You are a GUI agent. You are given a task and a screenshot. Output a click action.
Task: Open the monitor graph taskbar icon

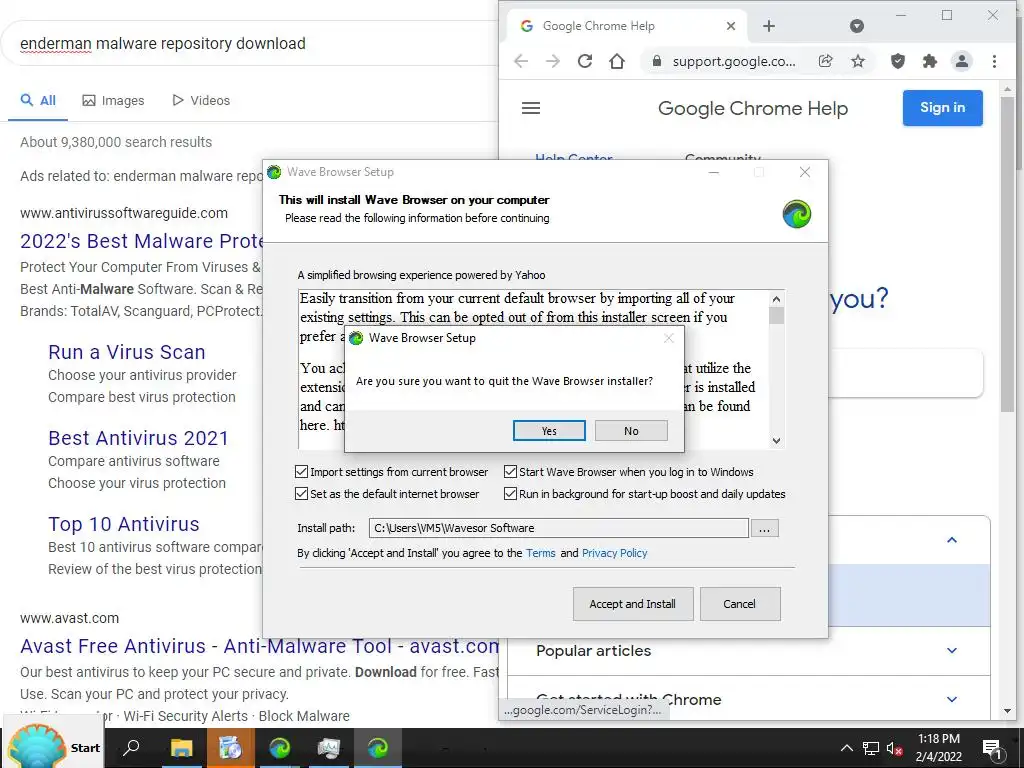tap(328, 748)
